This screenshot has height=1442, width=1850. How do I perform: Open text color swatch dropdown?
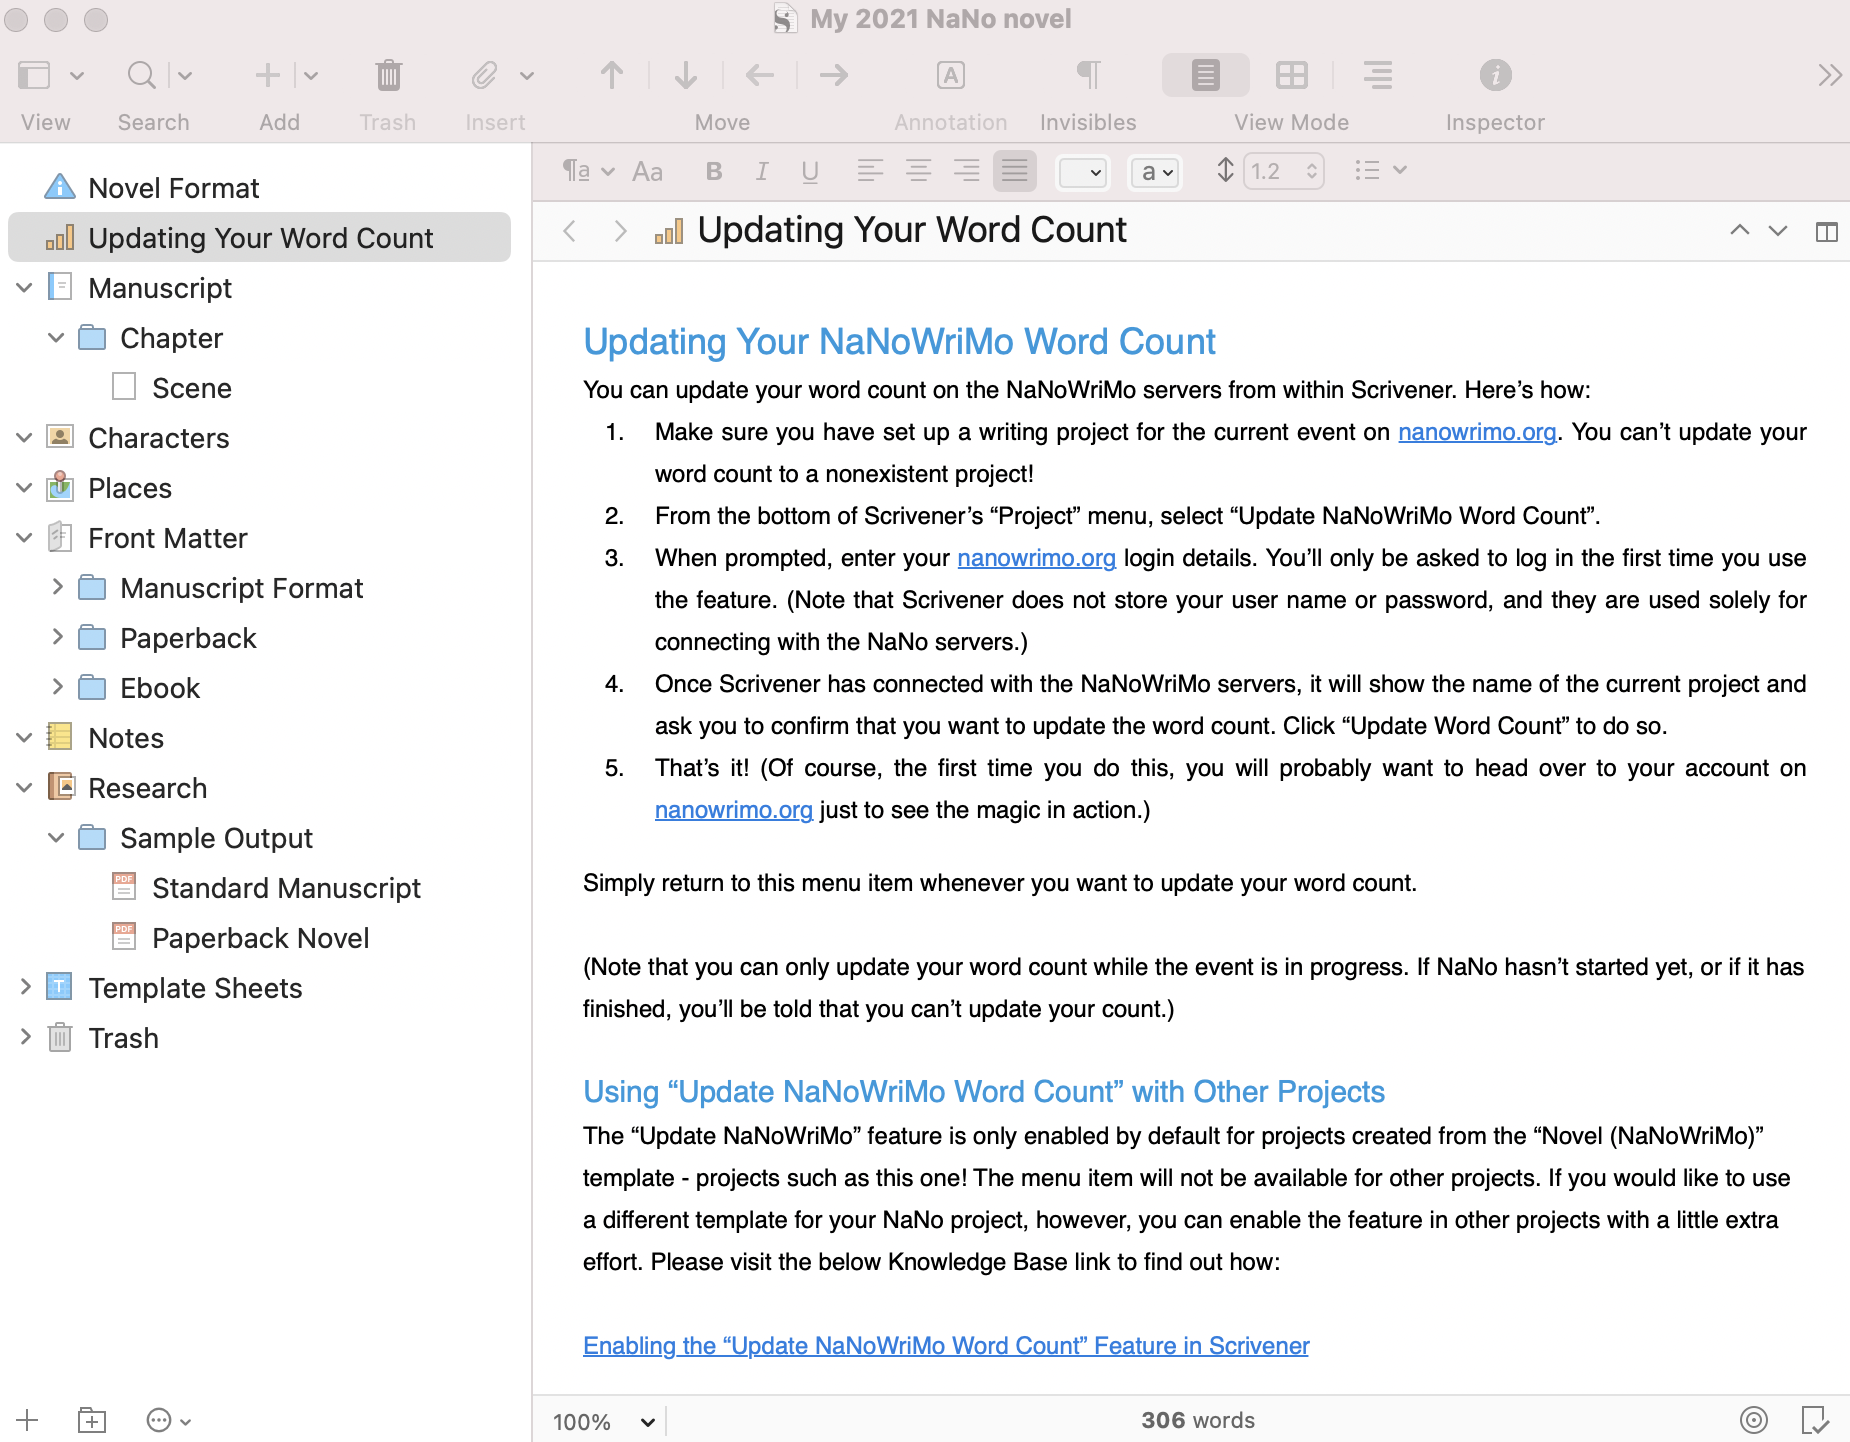tap(1083, 173)
